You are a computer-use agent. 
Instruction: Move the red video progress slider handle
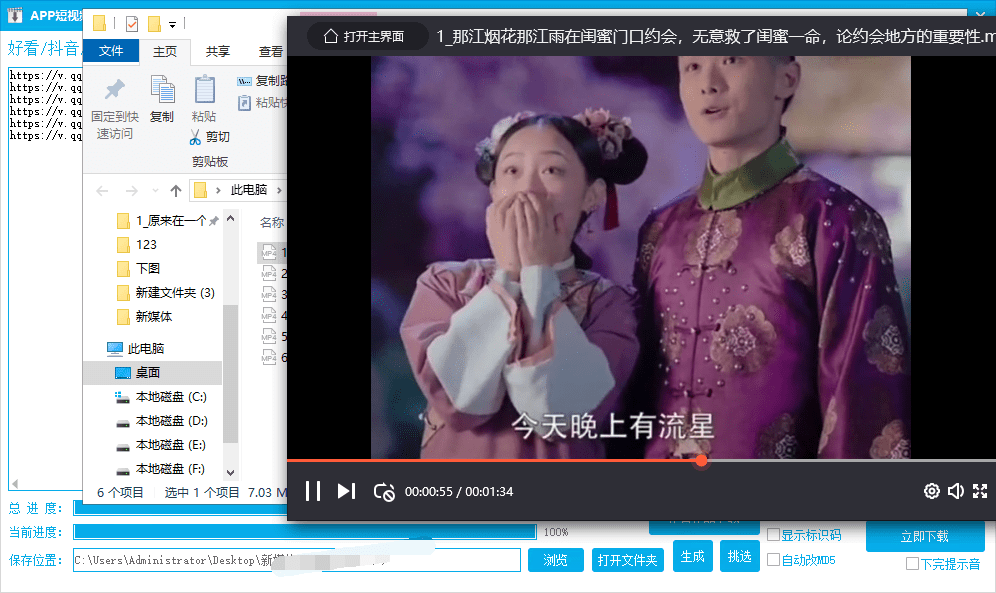click(701, 460)
